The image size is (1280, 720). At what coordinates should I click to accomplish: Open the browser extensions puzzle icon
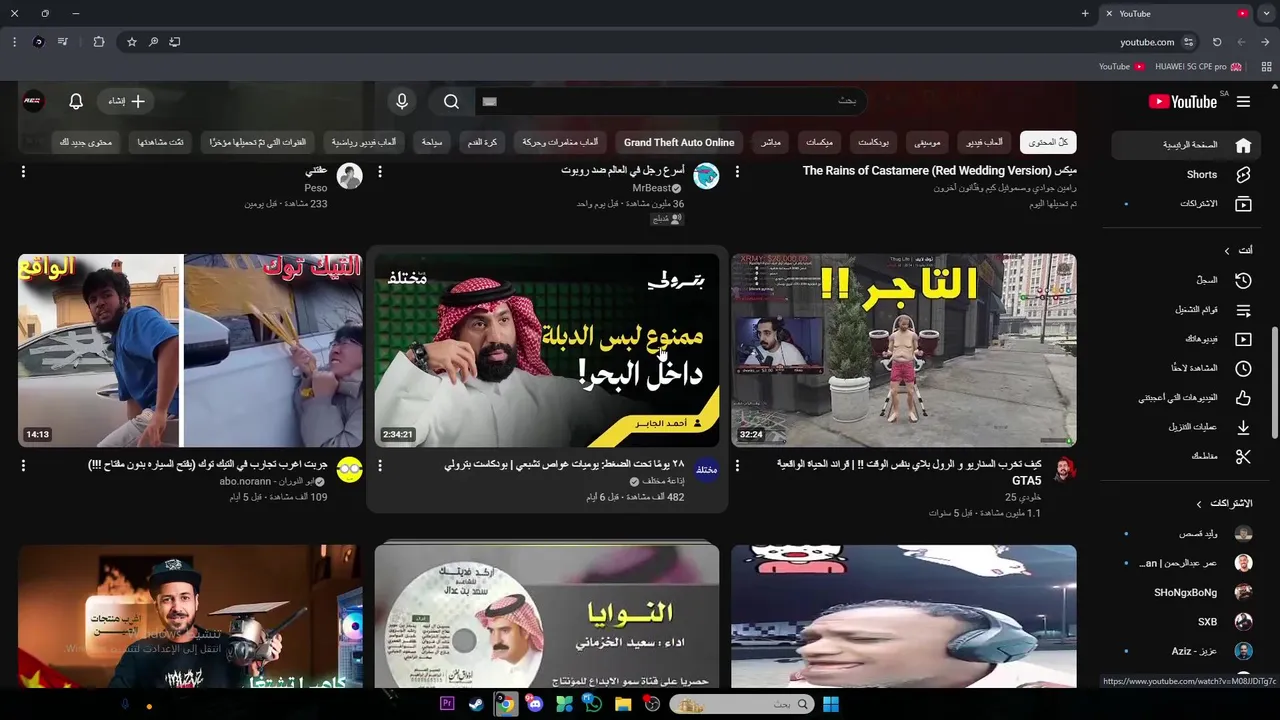coord(98,42)
